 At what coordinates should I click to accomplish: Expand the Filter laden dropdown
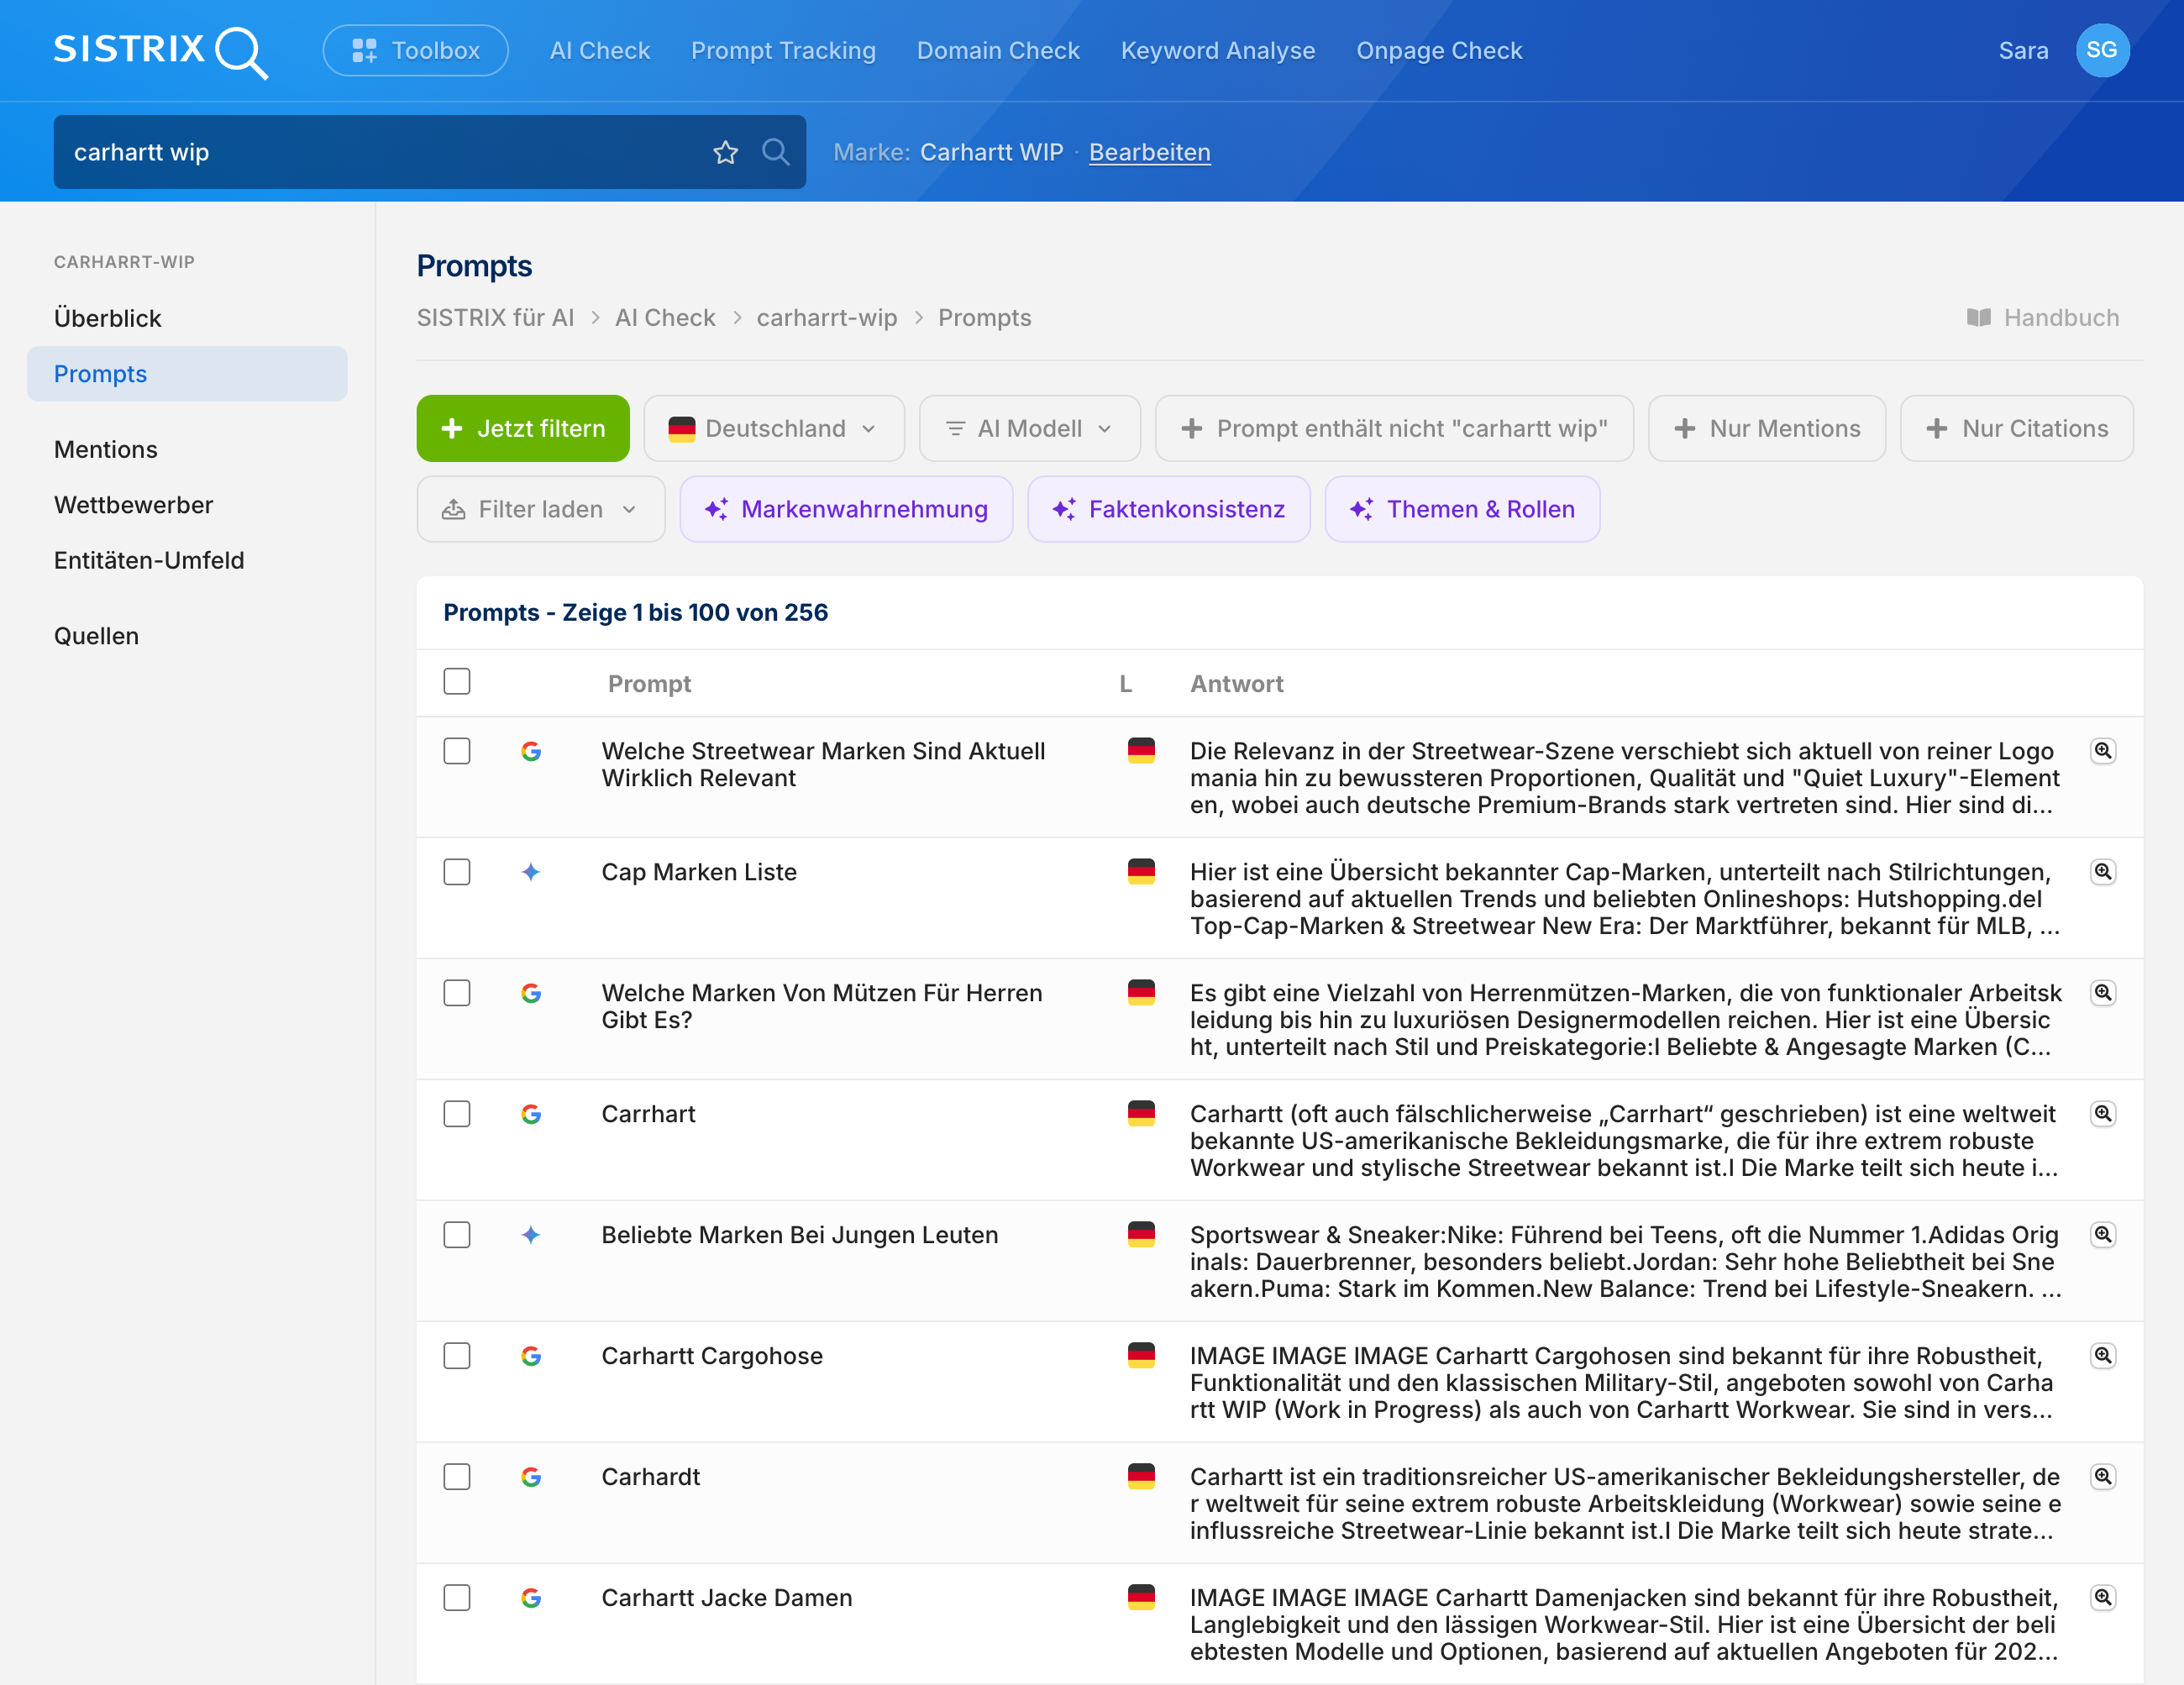click(x=541, y=510)
